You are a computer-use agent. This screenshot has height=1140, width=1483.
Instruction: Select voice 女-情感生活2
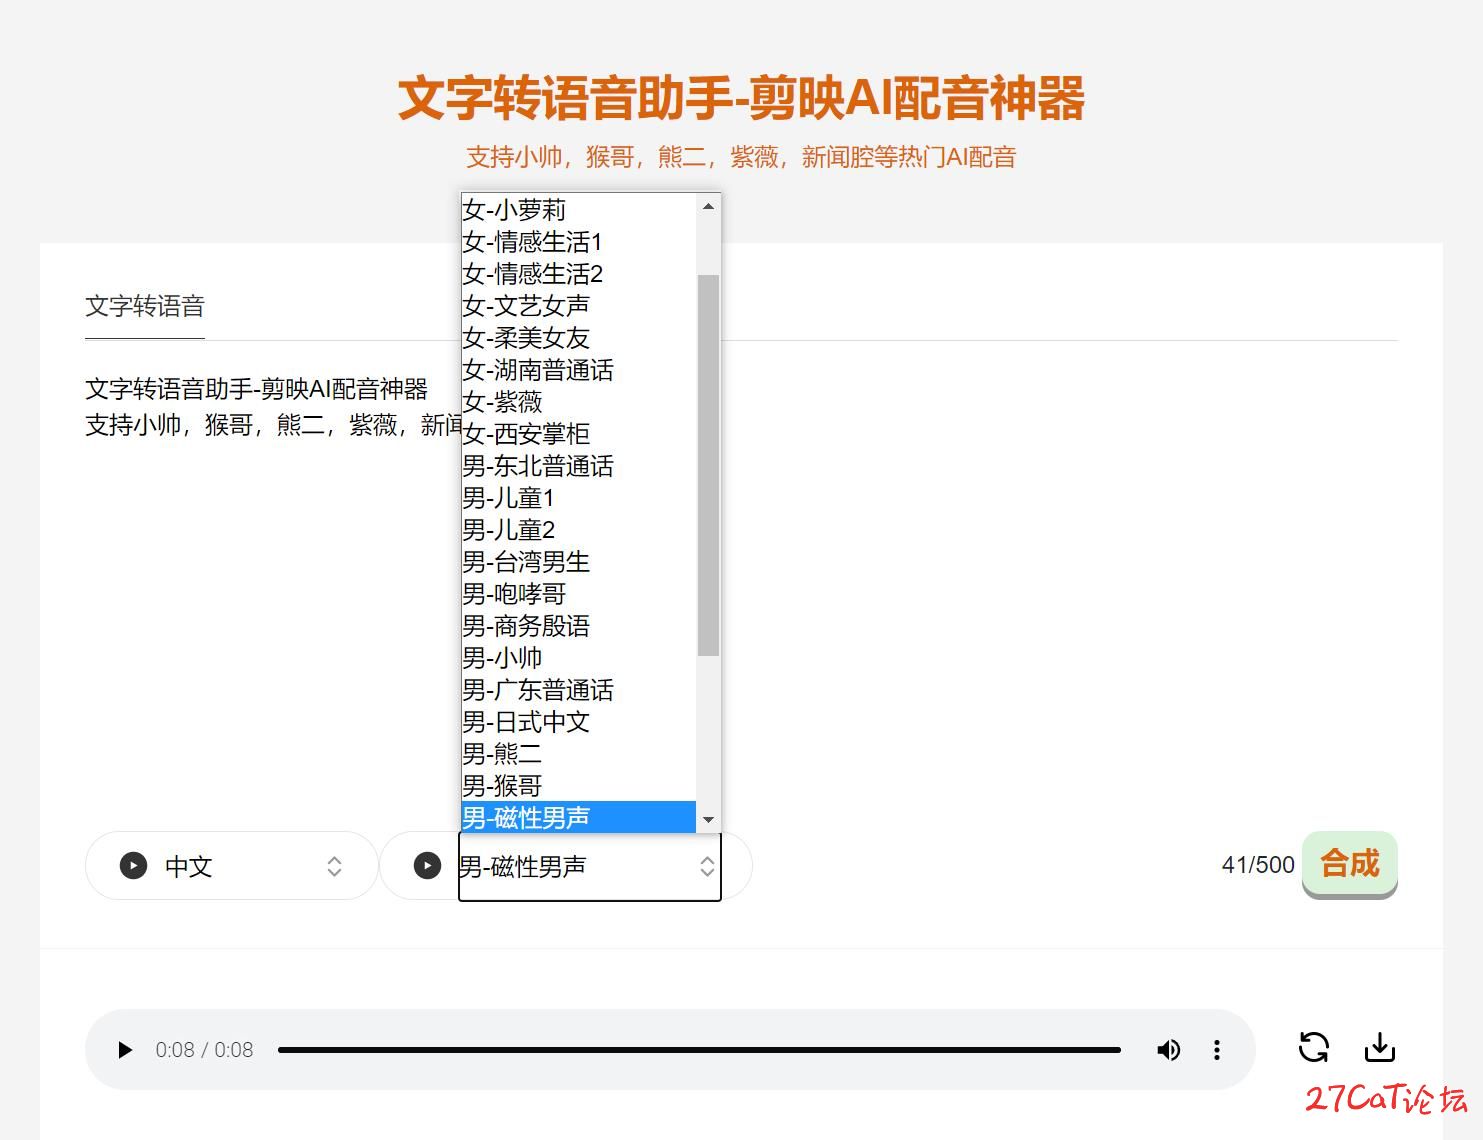tap(578, 274)
